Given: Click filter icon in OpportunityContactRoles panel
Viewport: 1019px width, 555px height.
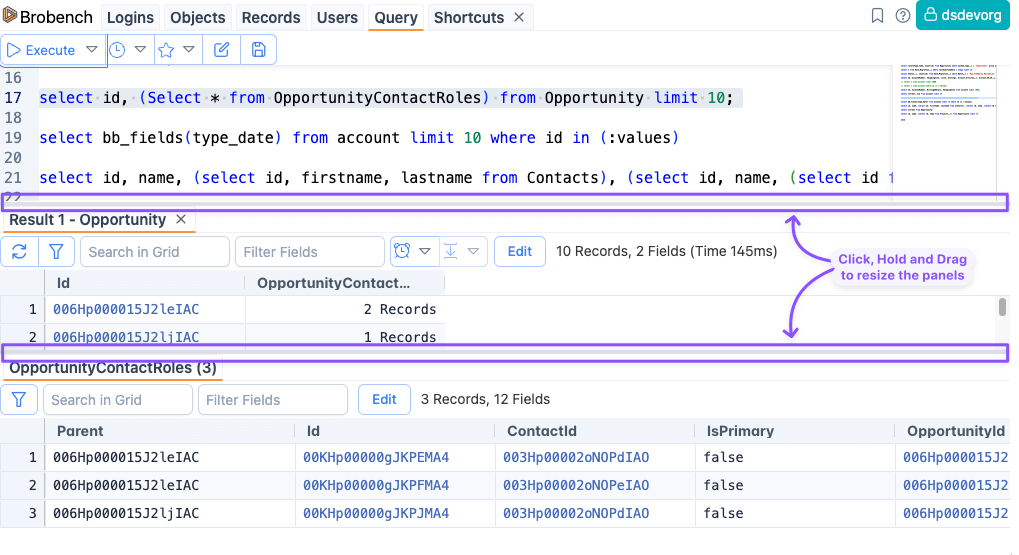Looking at the screenshot, I should [x=19, y=400].
